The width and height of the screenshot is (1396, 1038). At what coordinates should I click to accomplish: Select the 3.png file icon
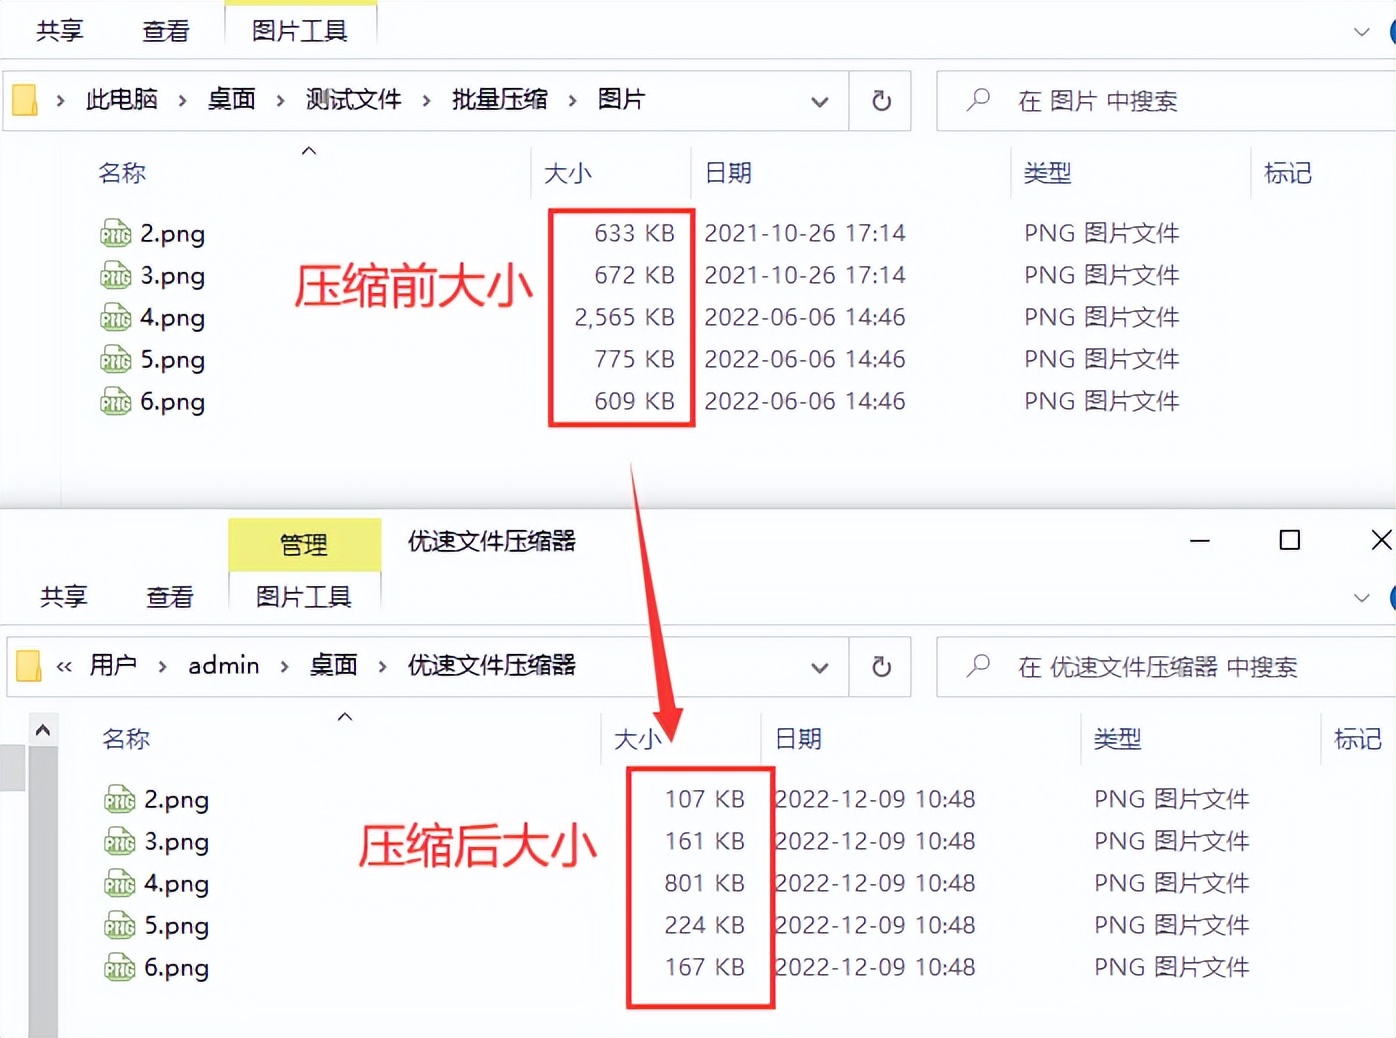[115, 275]
